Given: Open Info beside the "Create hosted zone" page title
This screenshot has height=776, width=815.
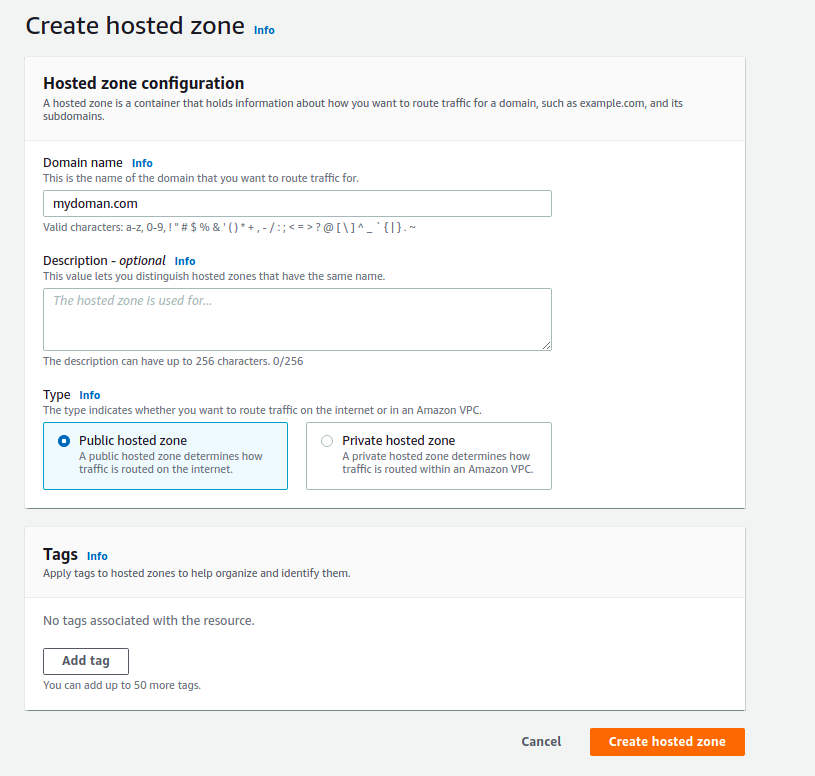Looking at the screenshot, I should pyautogui.click(x=264, y=30).
